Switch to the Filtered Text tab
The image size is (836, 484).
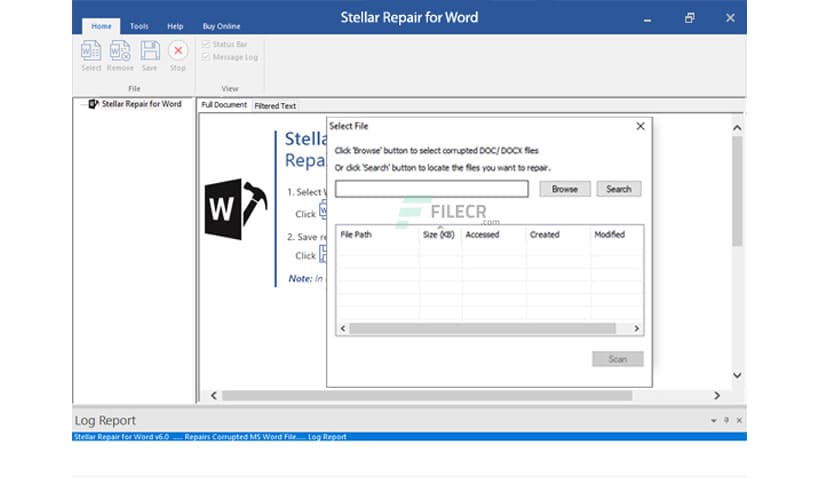pyautogui.click(x=275, y=106)
